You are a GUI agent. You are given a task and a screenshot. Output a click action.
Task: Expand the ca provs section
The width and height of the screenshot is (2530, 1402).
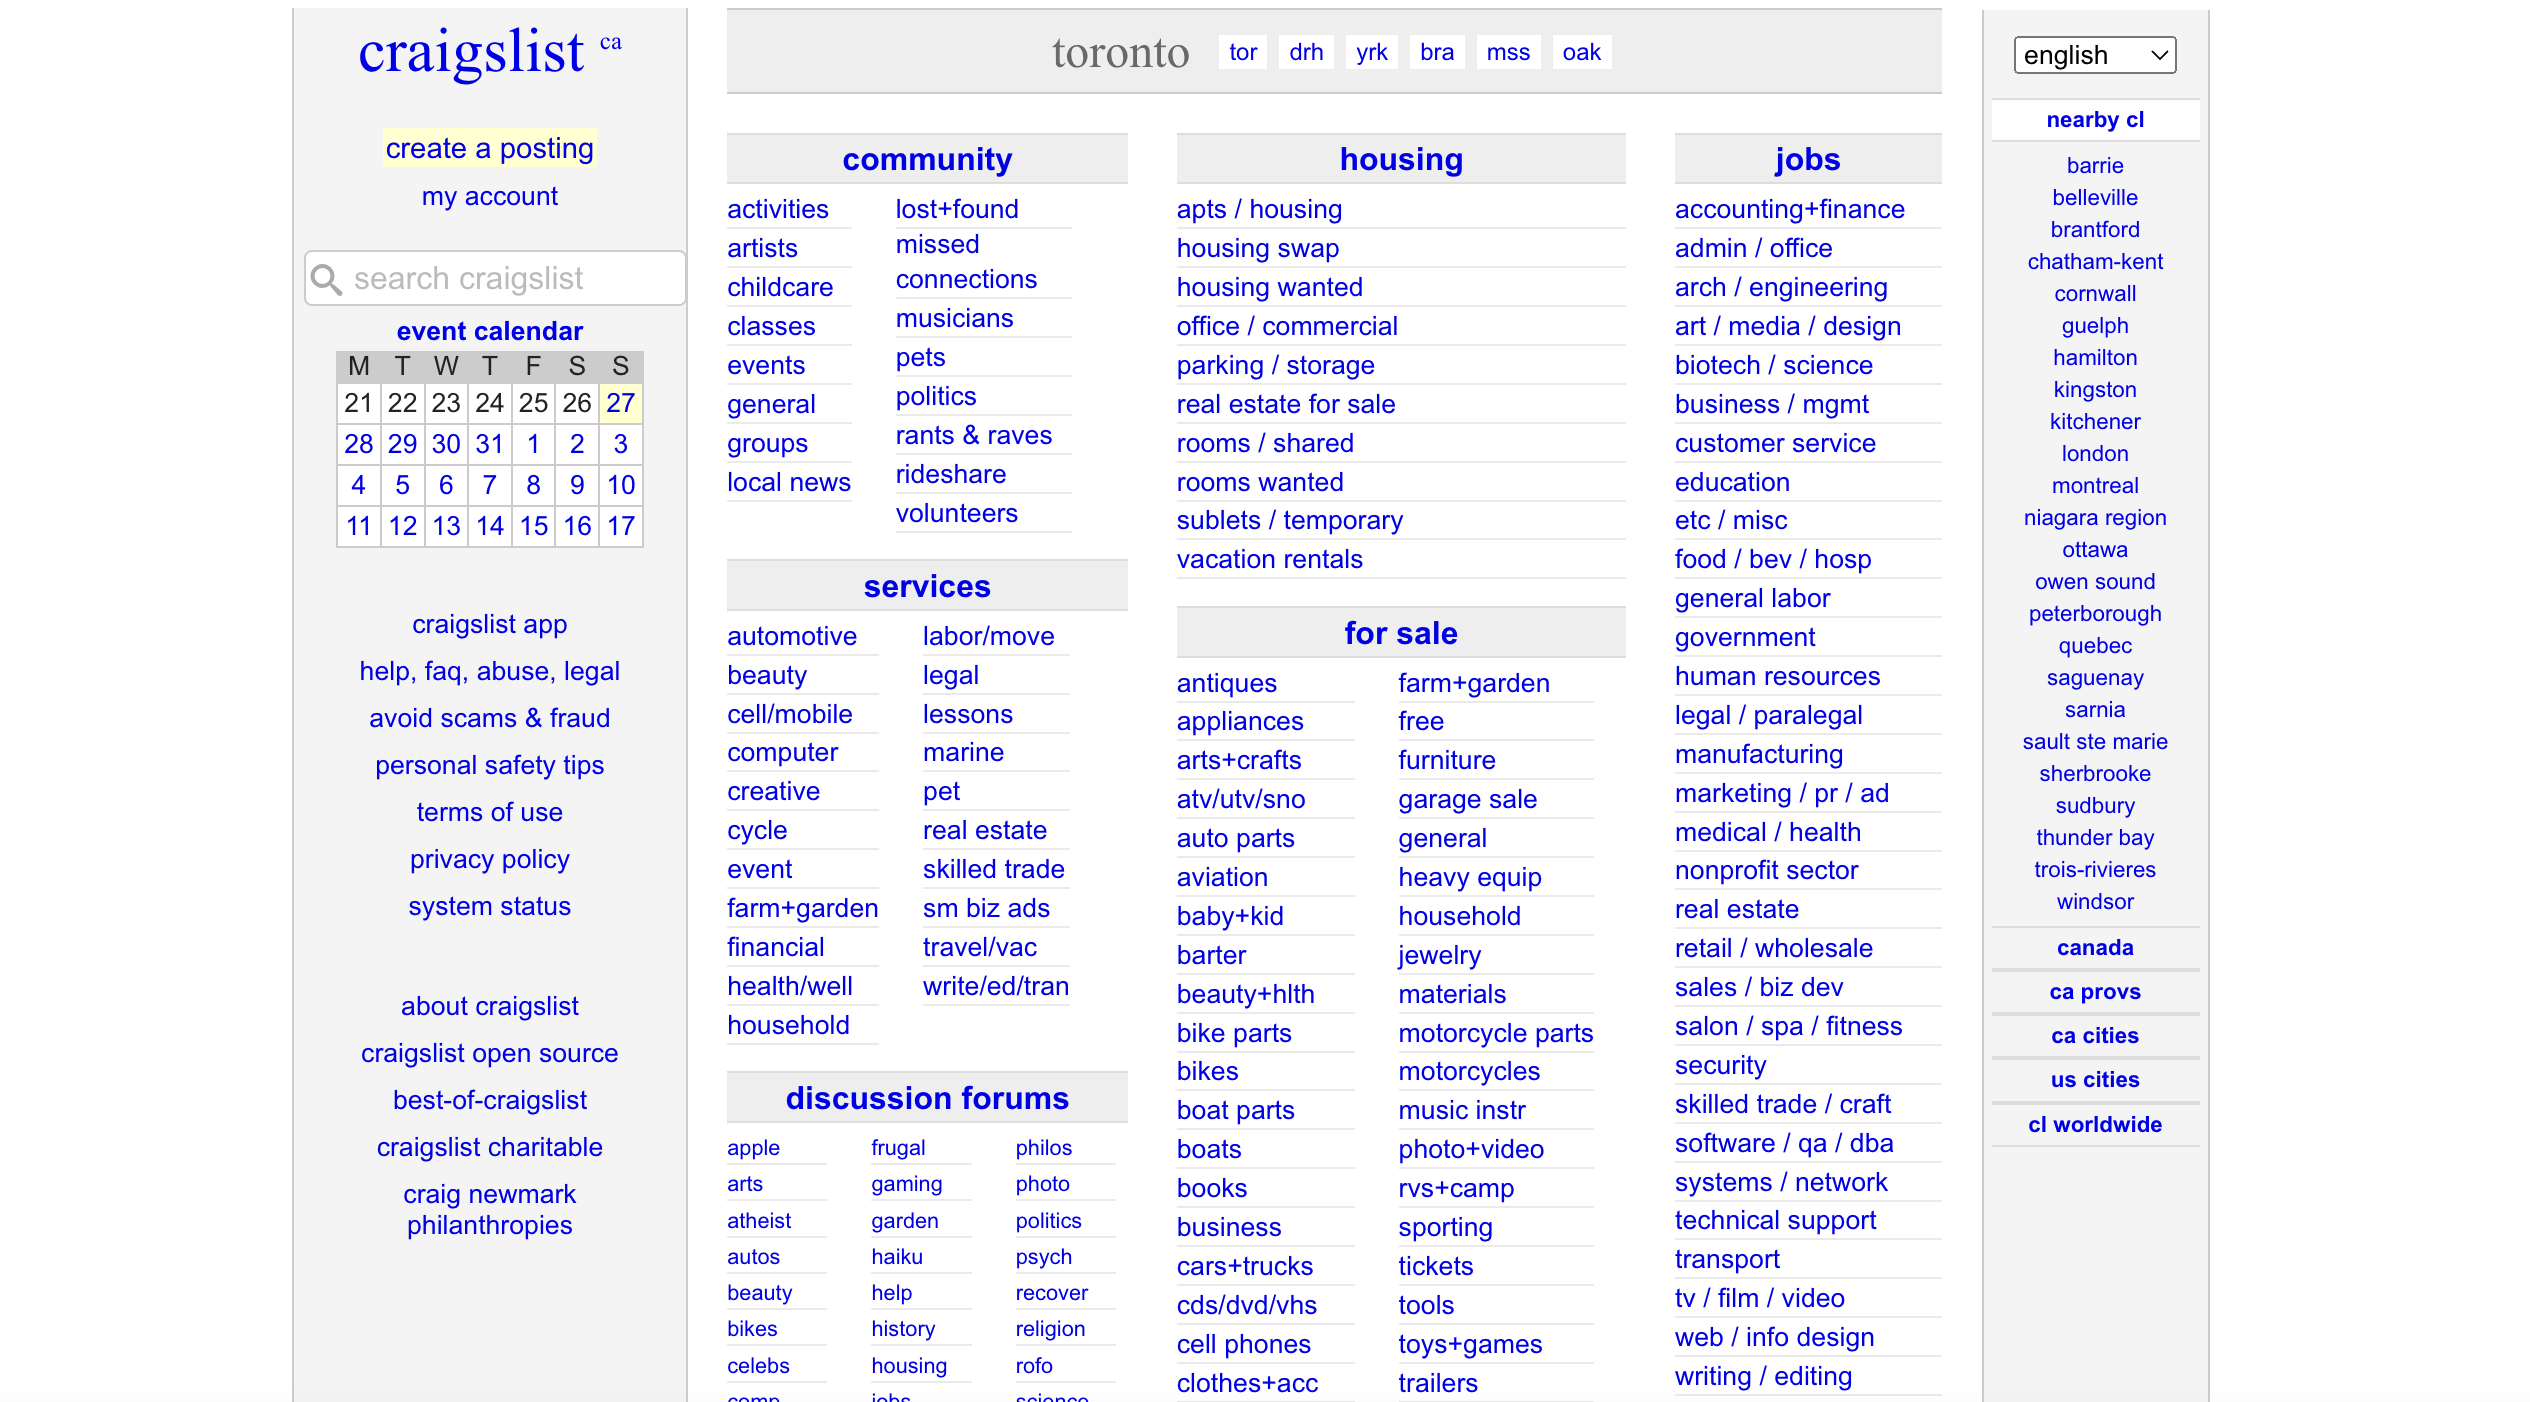tap(2094, 992)
